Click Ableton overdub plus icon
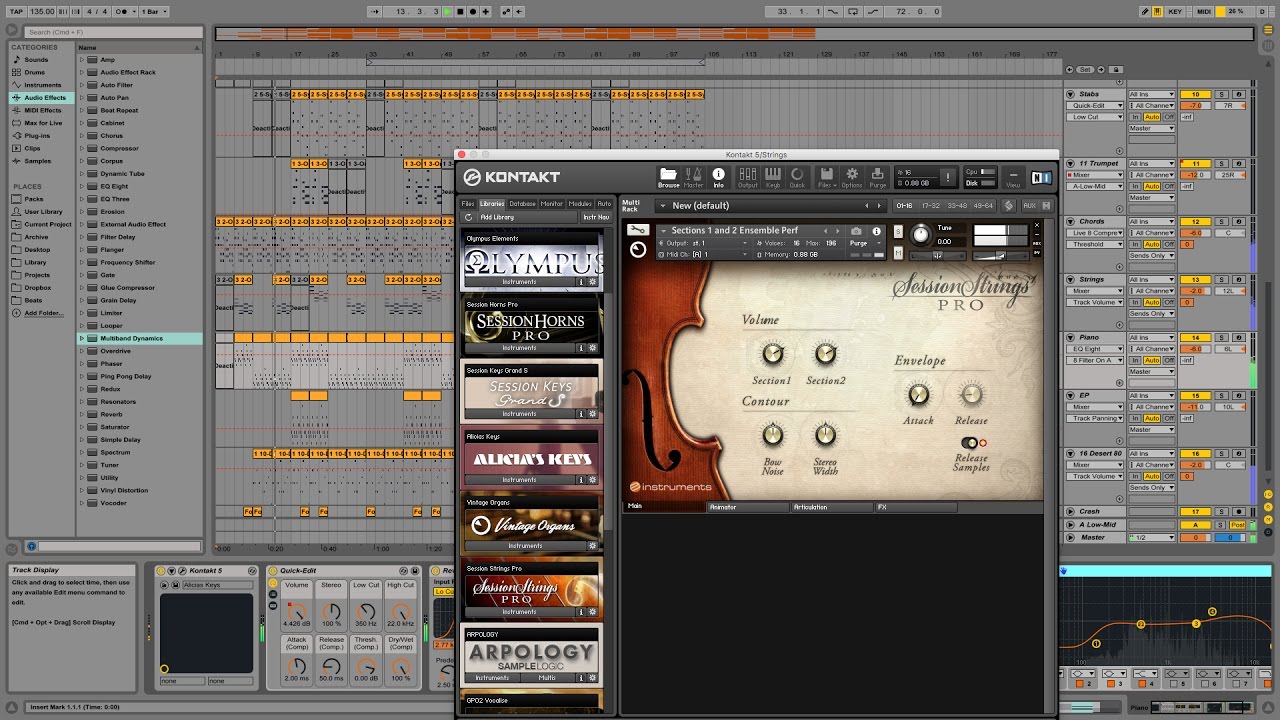This screenshot has height=720, width=1280. [486, 11]
